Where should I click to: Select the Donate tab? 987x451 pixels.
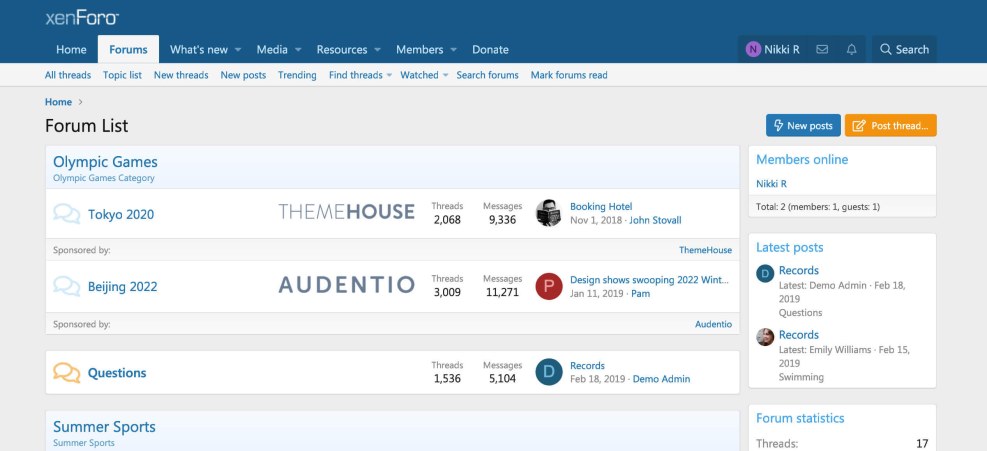(490, 50)
